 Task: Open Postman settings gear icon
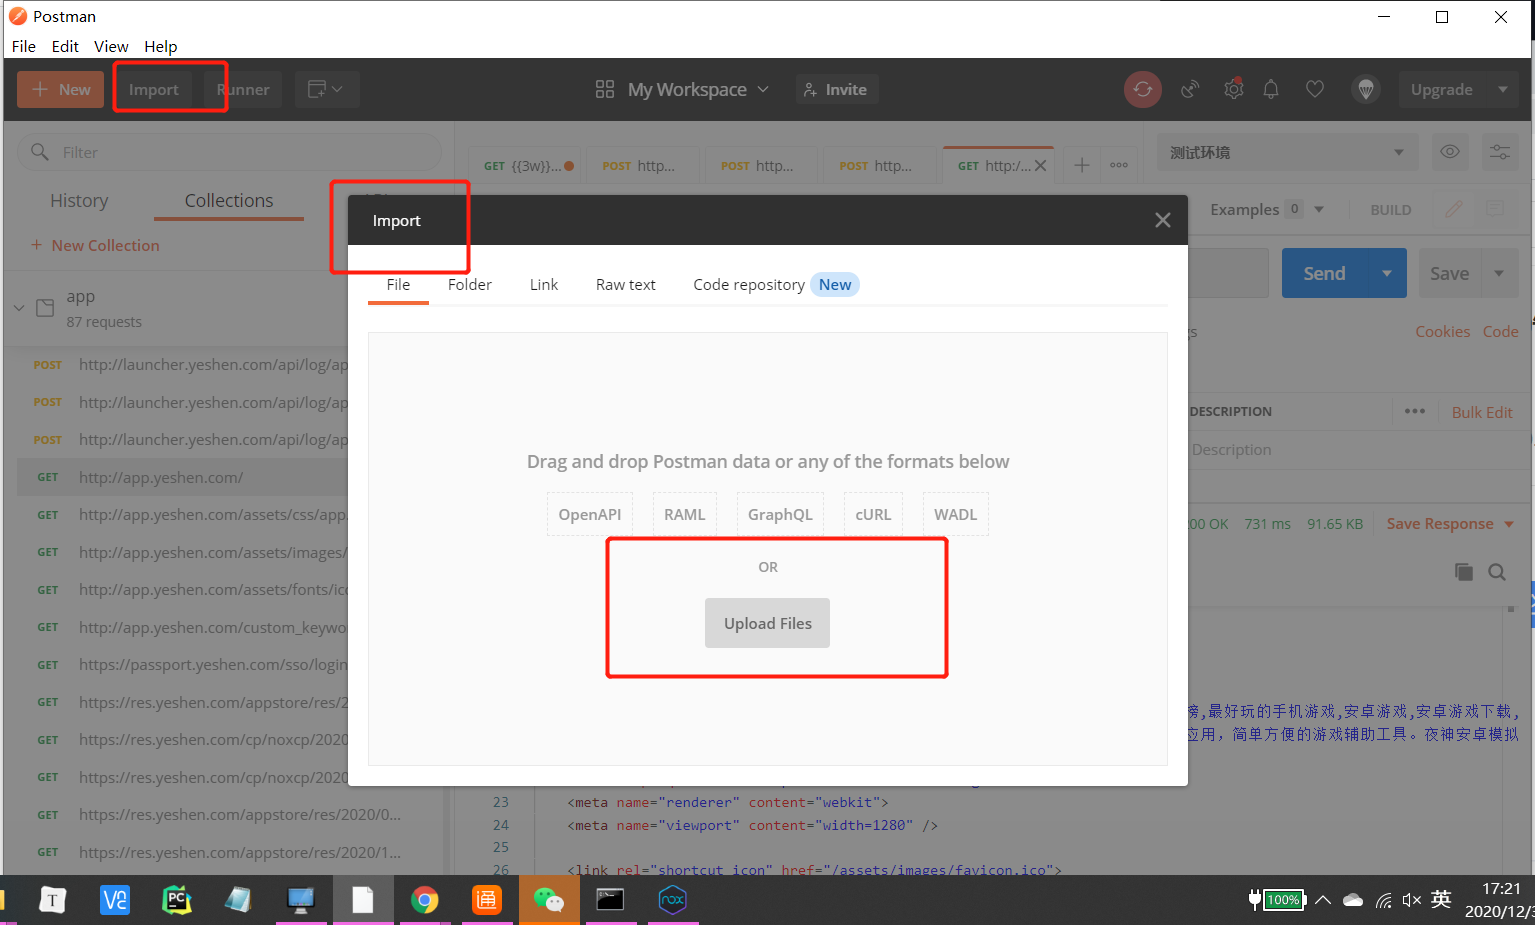(1234, 89)
